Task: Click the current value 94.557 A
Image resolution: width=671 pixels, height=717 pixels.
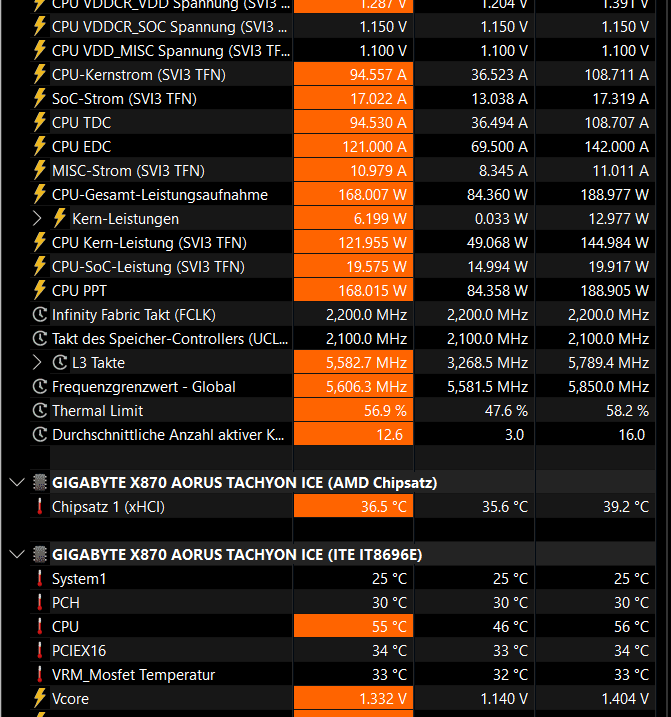Action: 378,75
